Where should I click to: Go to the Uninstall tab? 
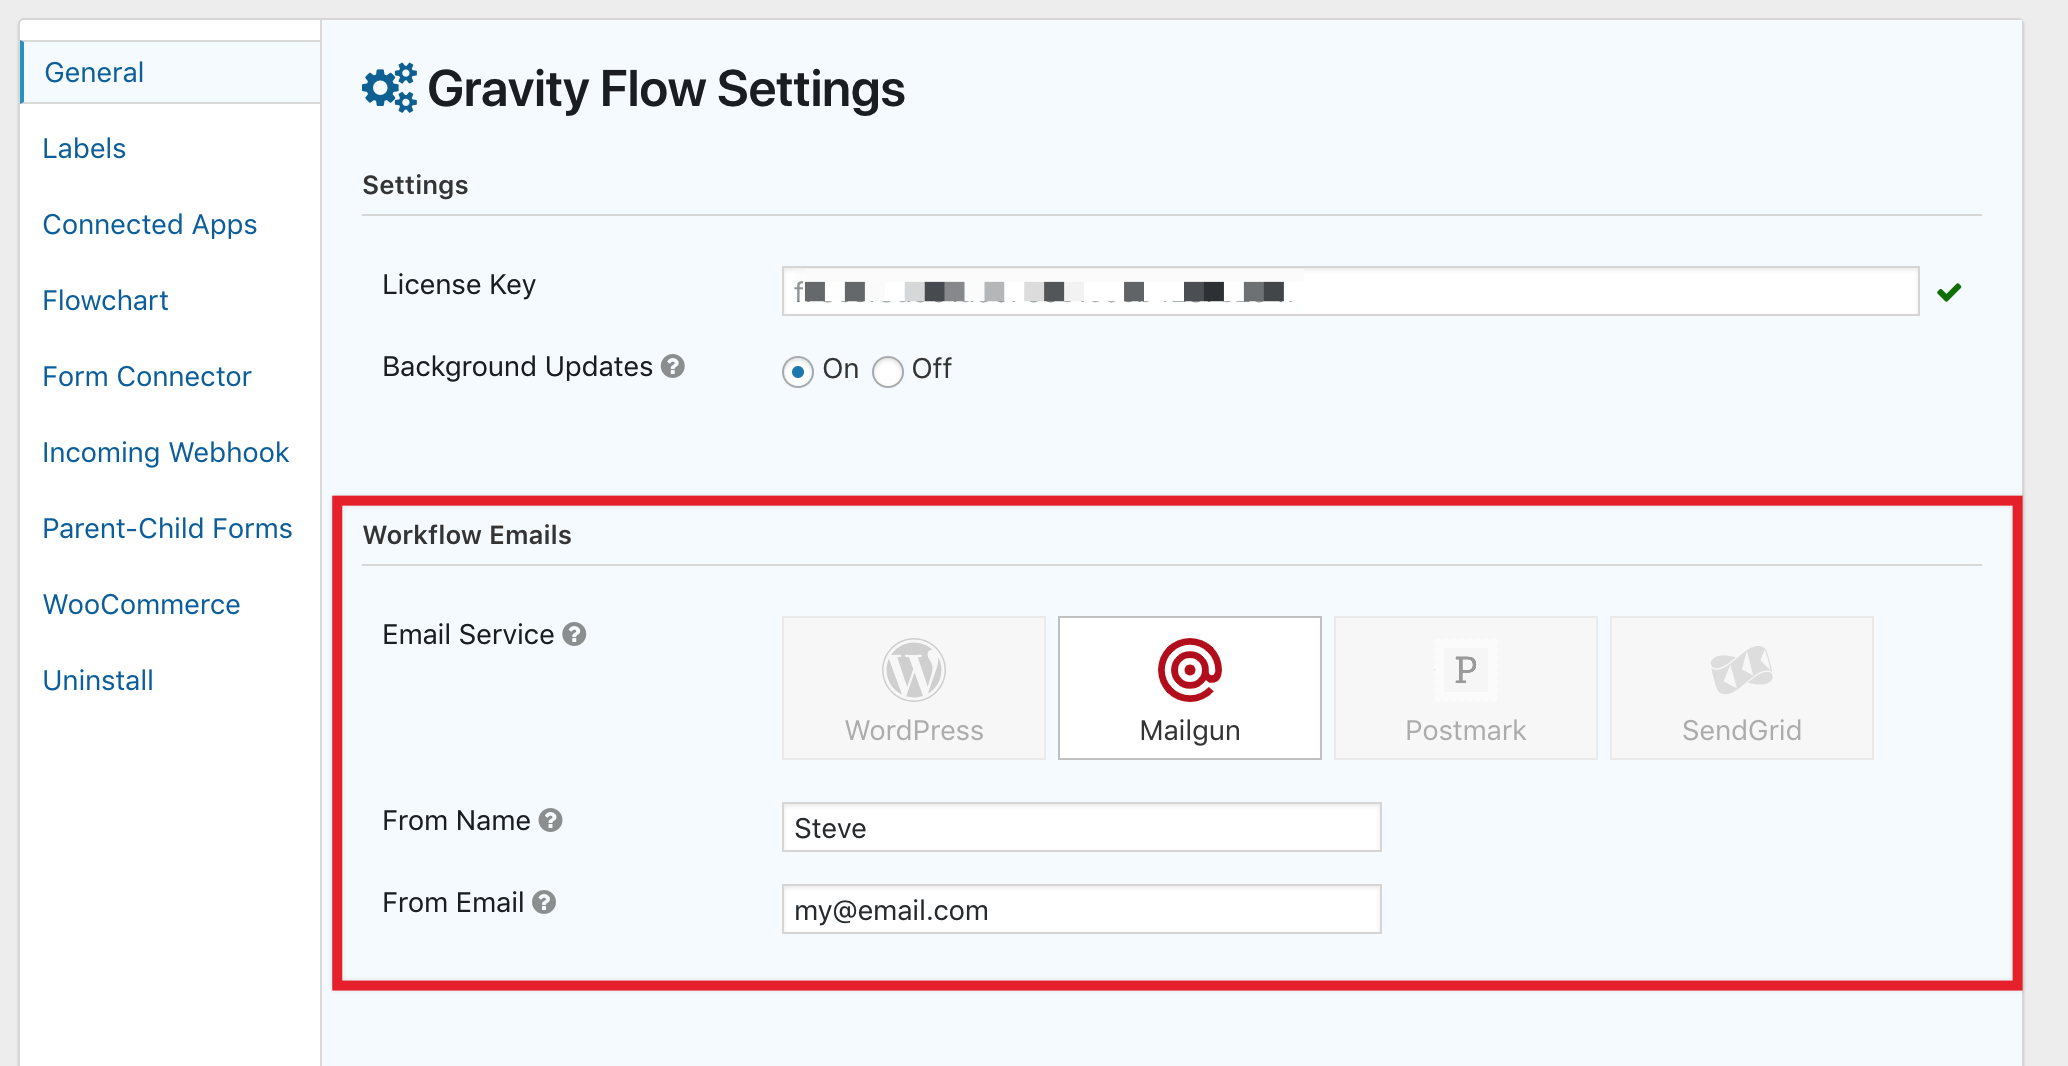click(x=98, y=680)
